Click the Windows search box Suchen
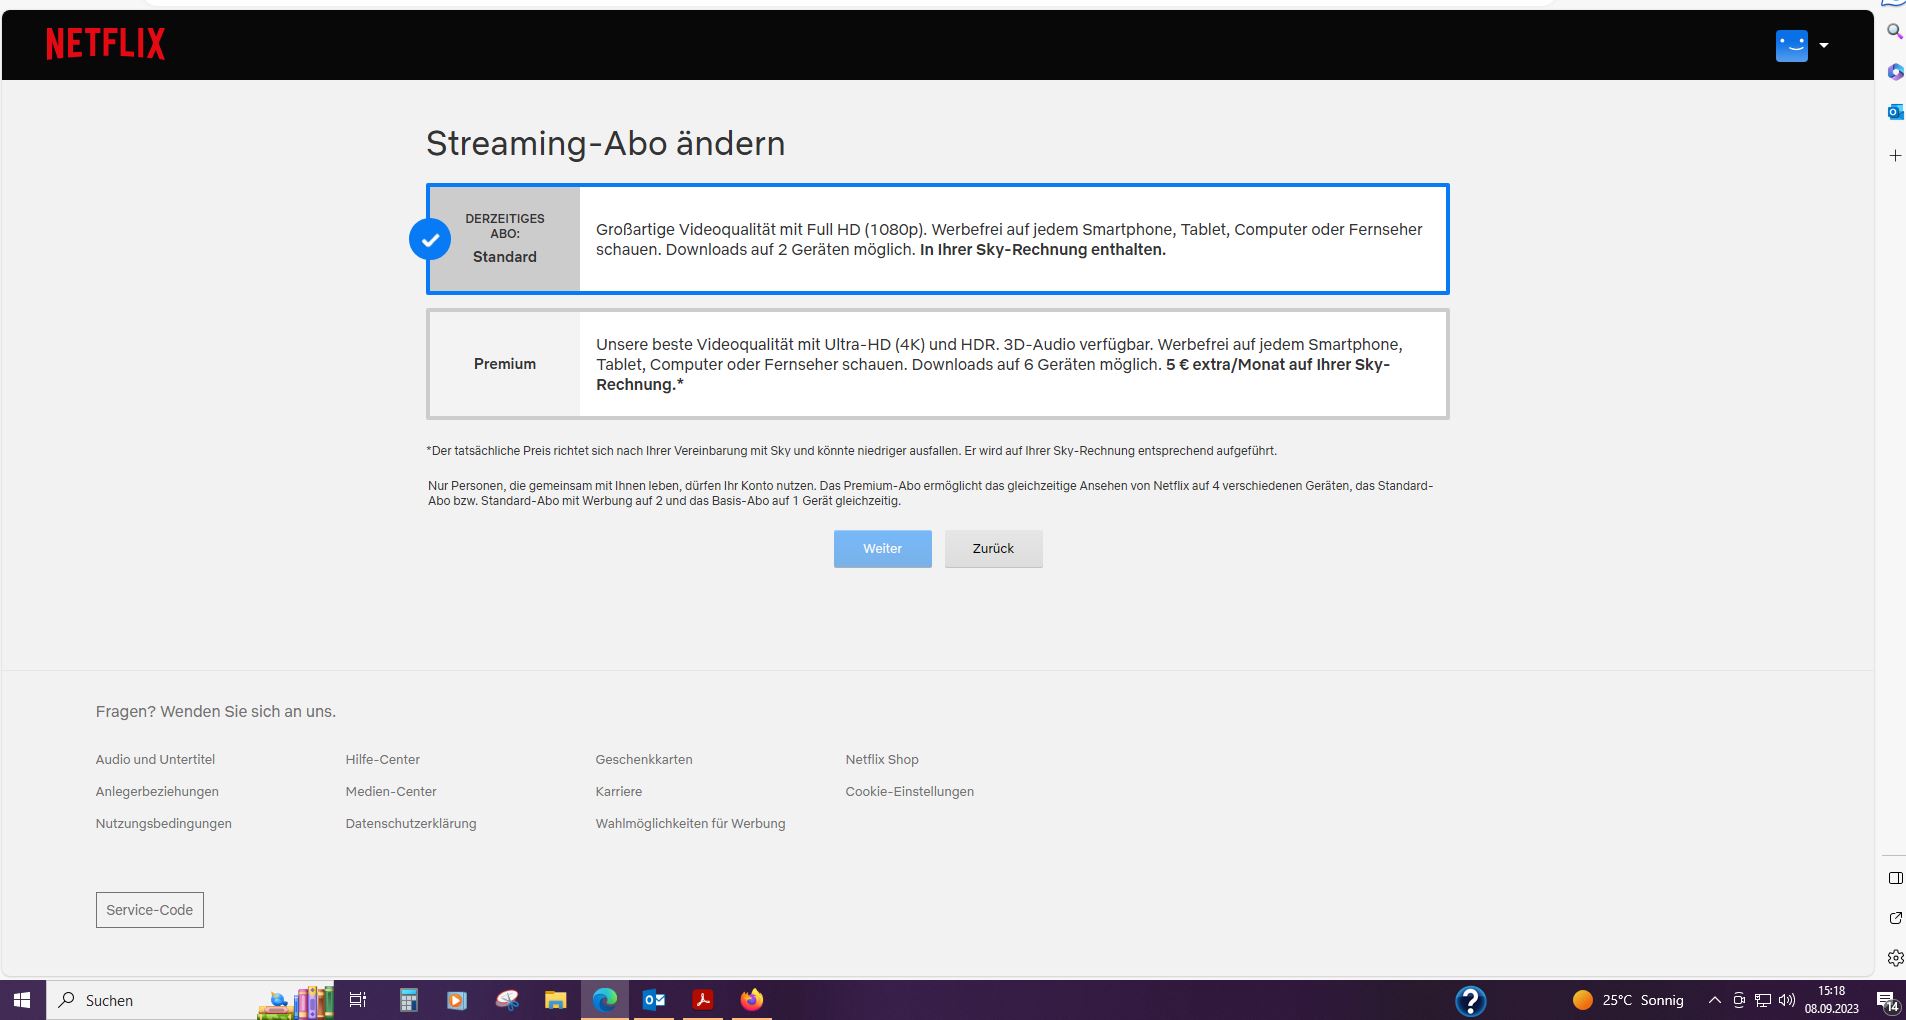Viewport: 1906px width, 1020px height. pos(150,1000)
